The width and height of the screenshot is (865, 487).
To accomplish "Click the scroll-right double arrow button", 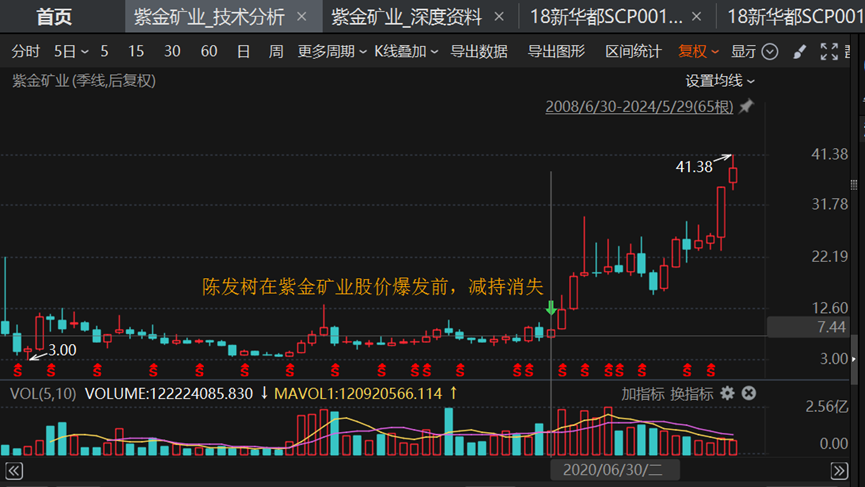I will click(x=839, y=470).
